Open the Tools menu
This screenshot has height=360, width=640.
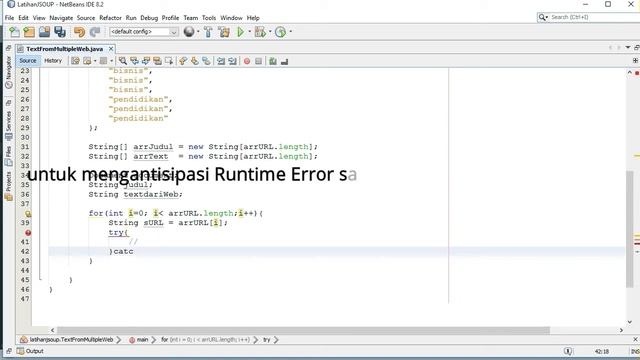point(209,18)
